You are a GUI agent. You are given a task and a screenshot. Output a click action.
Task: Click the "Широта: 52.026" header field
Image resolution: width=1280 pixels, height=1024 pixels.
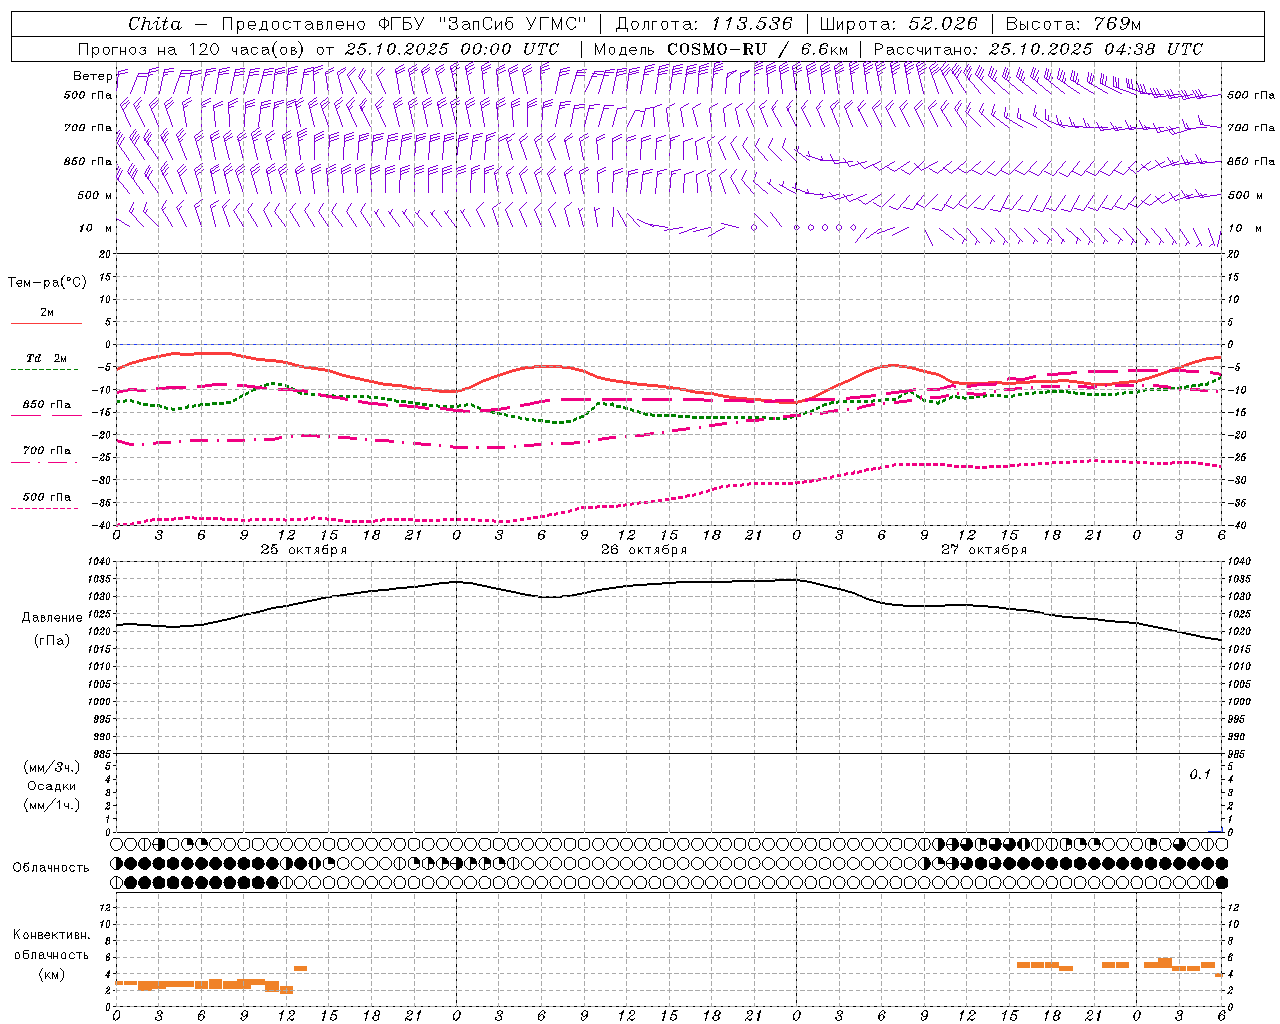pos(898,24)
